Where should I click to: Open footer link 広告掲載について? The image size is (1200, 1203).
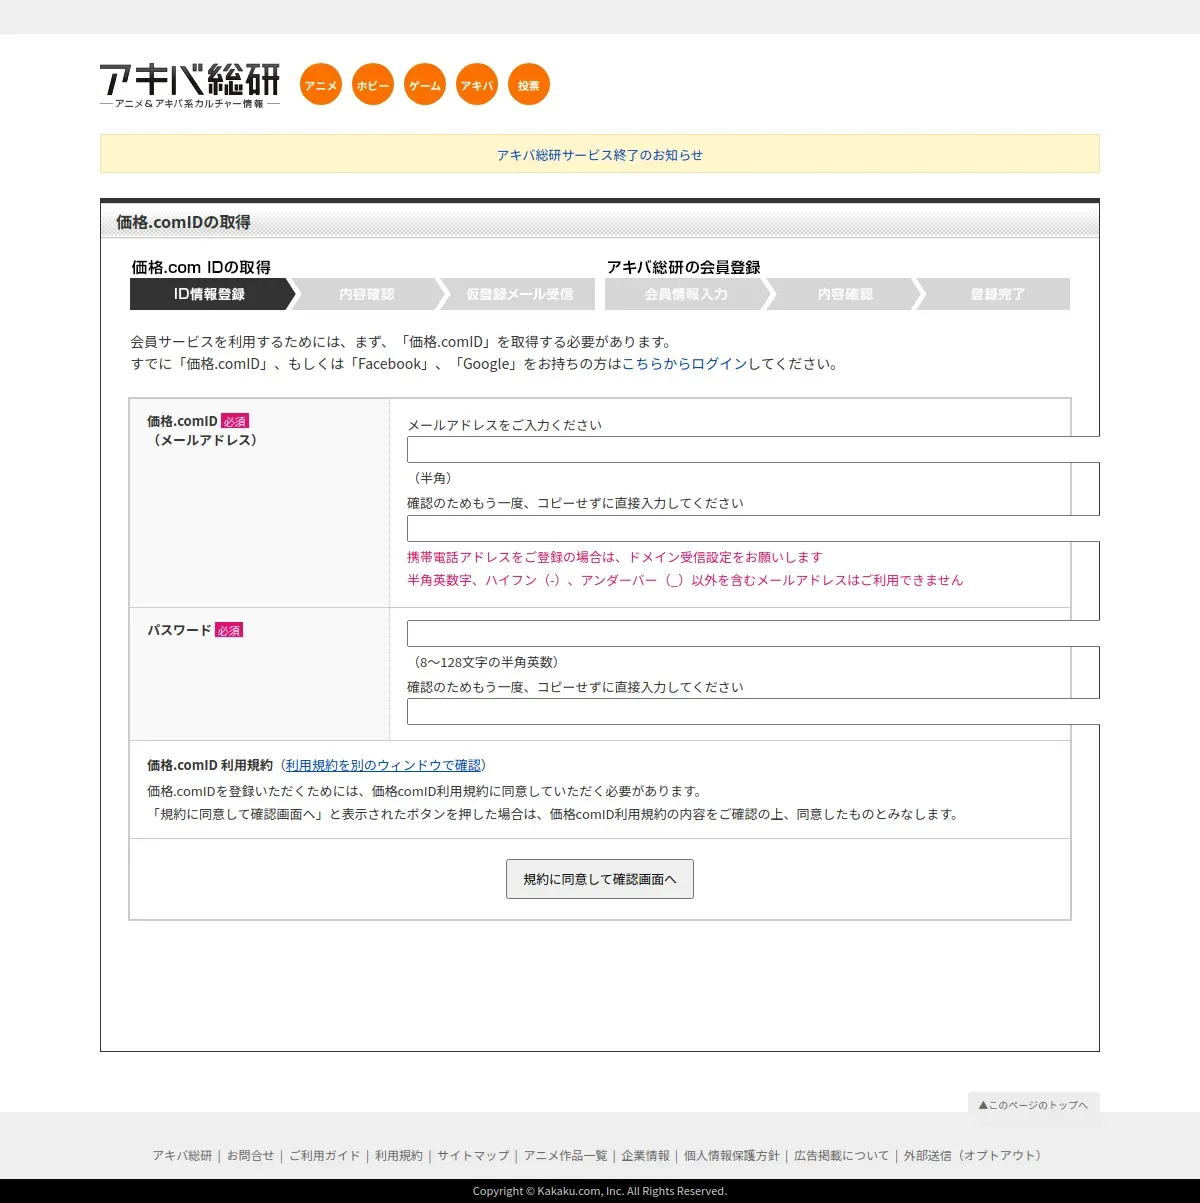pyautogui.click(x=841, y=1155)
